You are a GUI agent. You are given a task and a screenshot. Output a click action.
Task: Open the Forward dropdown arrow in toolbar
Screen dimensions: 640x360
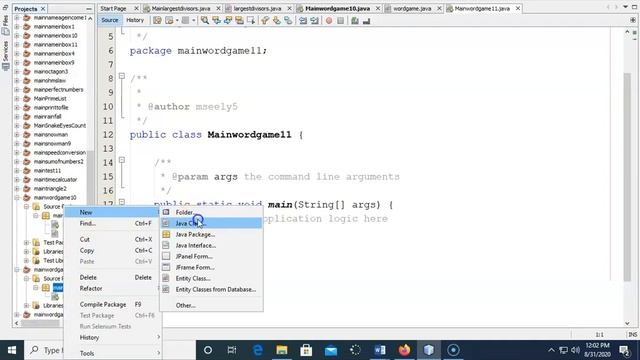[x=193, y=20]
